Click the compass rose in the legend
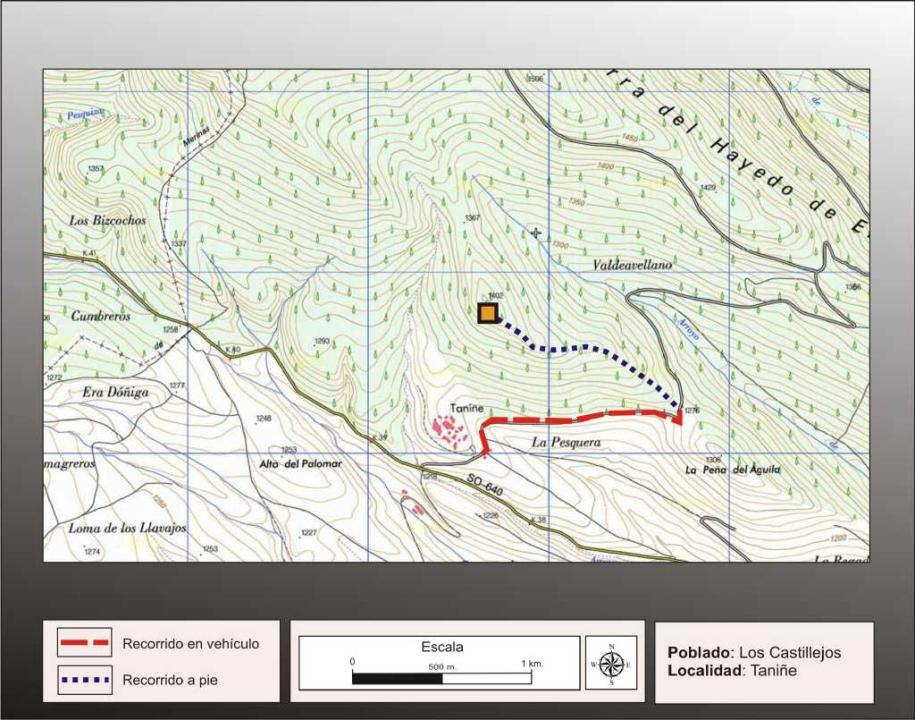This screenshot has width=915, height=720. point(611,663)
